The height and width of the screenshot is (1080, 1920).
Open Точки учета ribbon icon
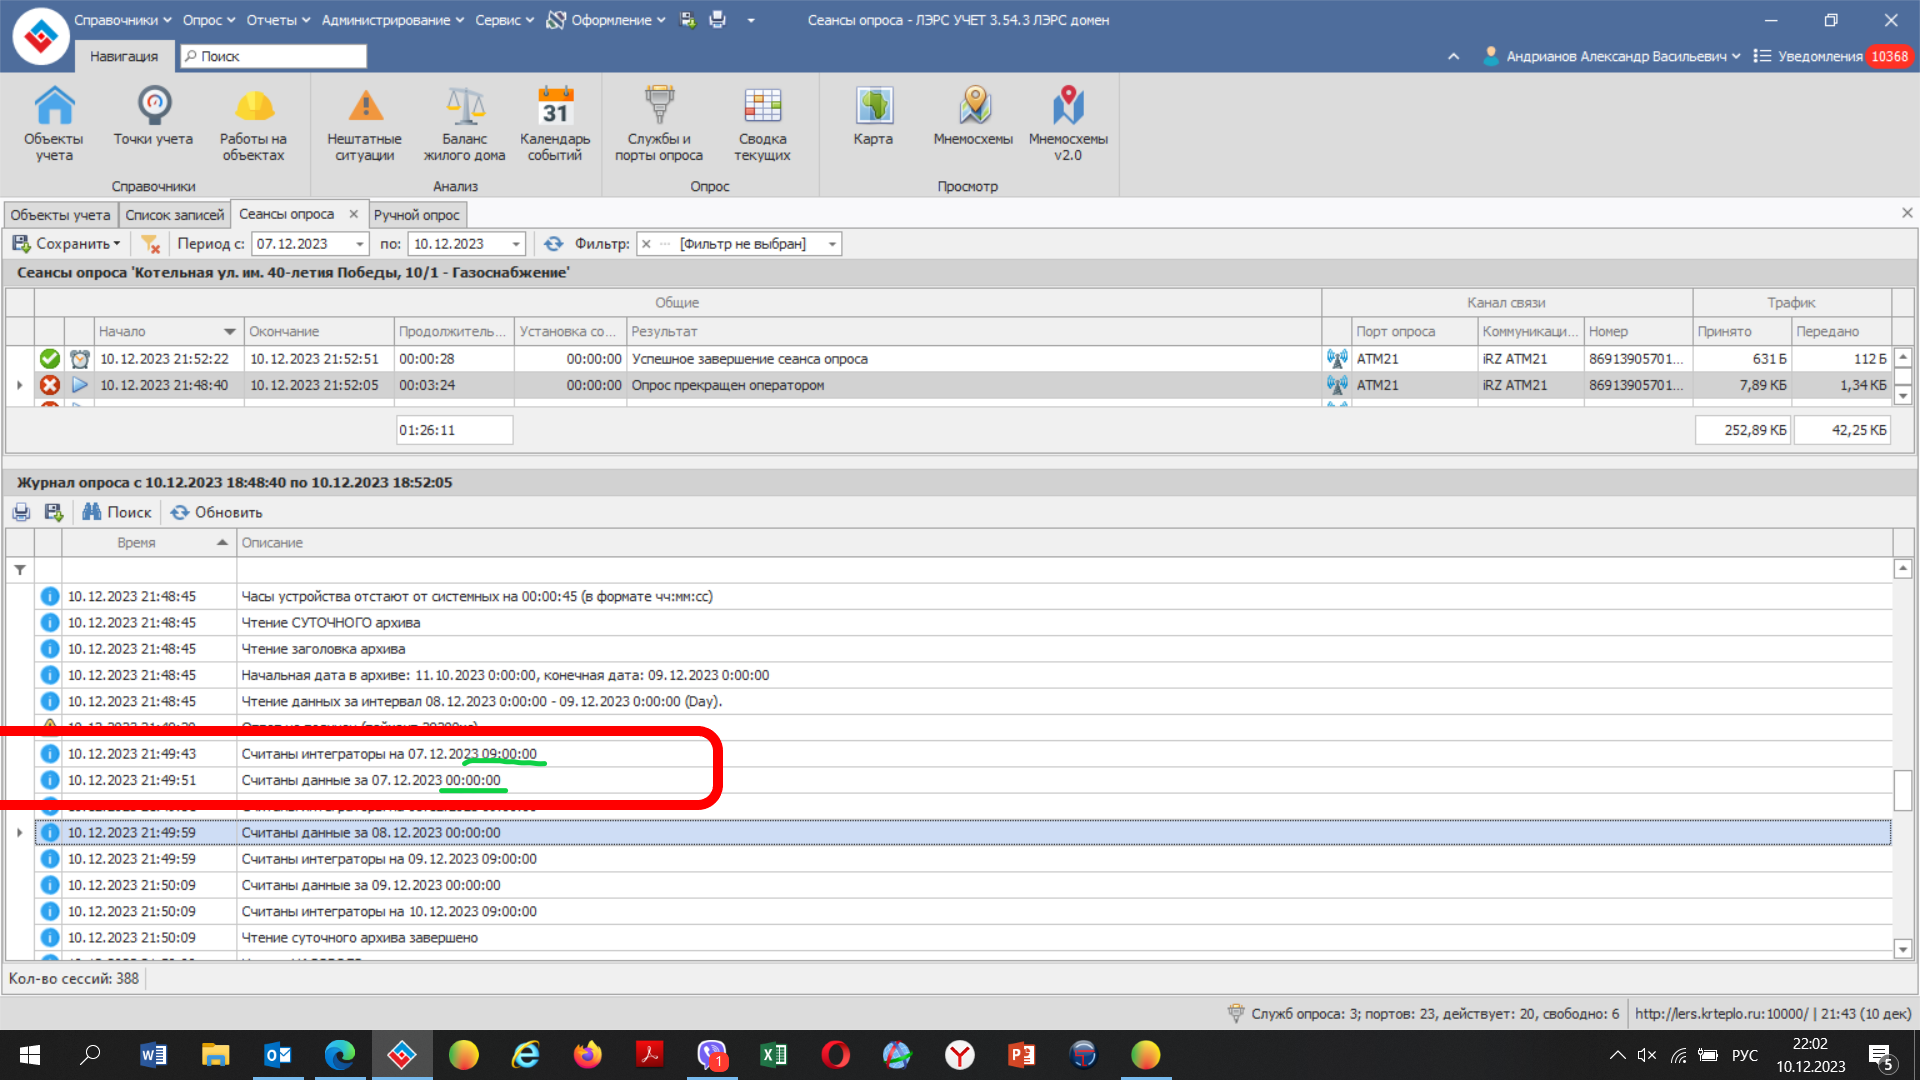pos(153,118)
